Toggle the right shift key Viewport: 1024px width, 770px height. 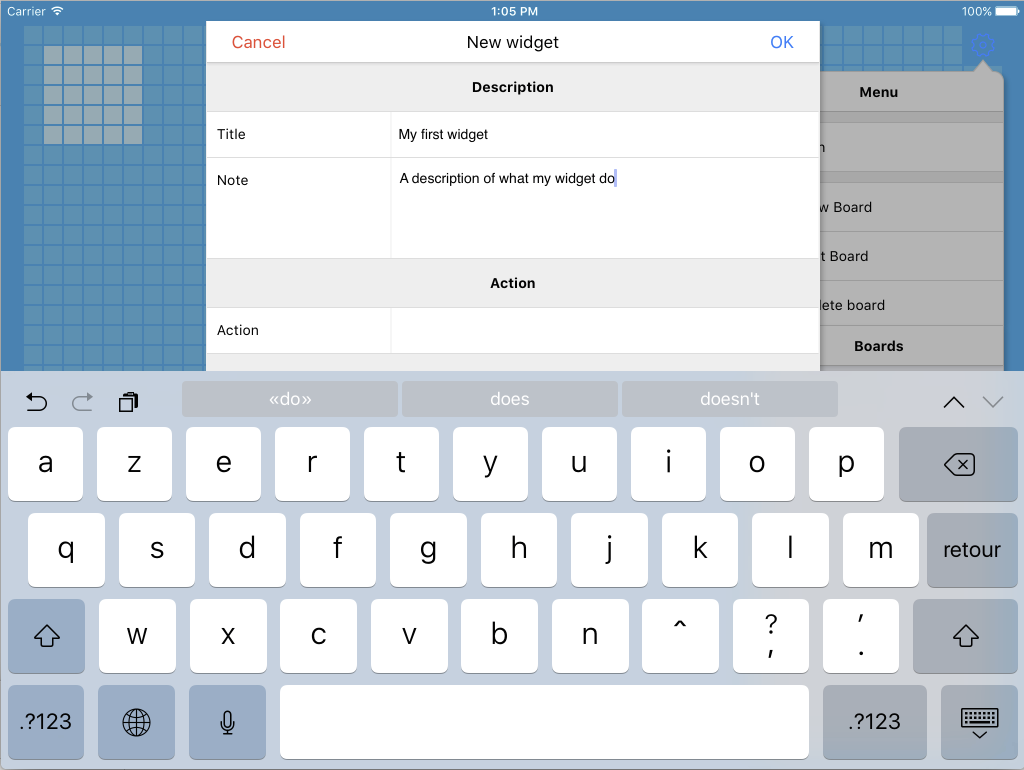[x=964, y=636]
